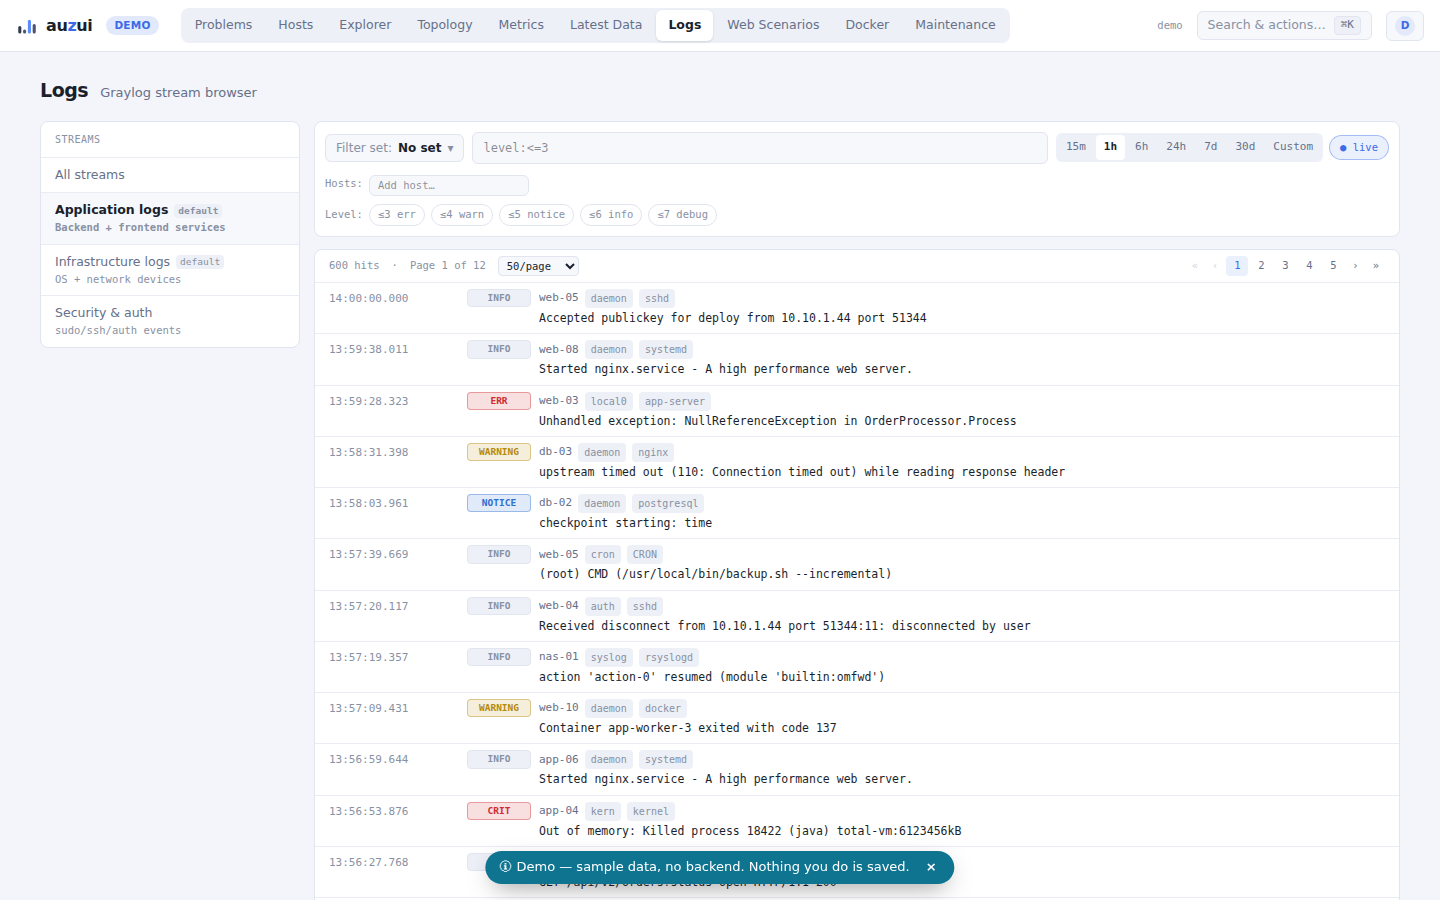Viewport: 1440px width, 900px height.
Task: Open the Maintenance tab
Action: (x=955, y=25)
